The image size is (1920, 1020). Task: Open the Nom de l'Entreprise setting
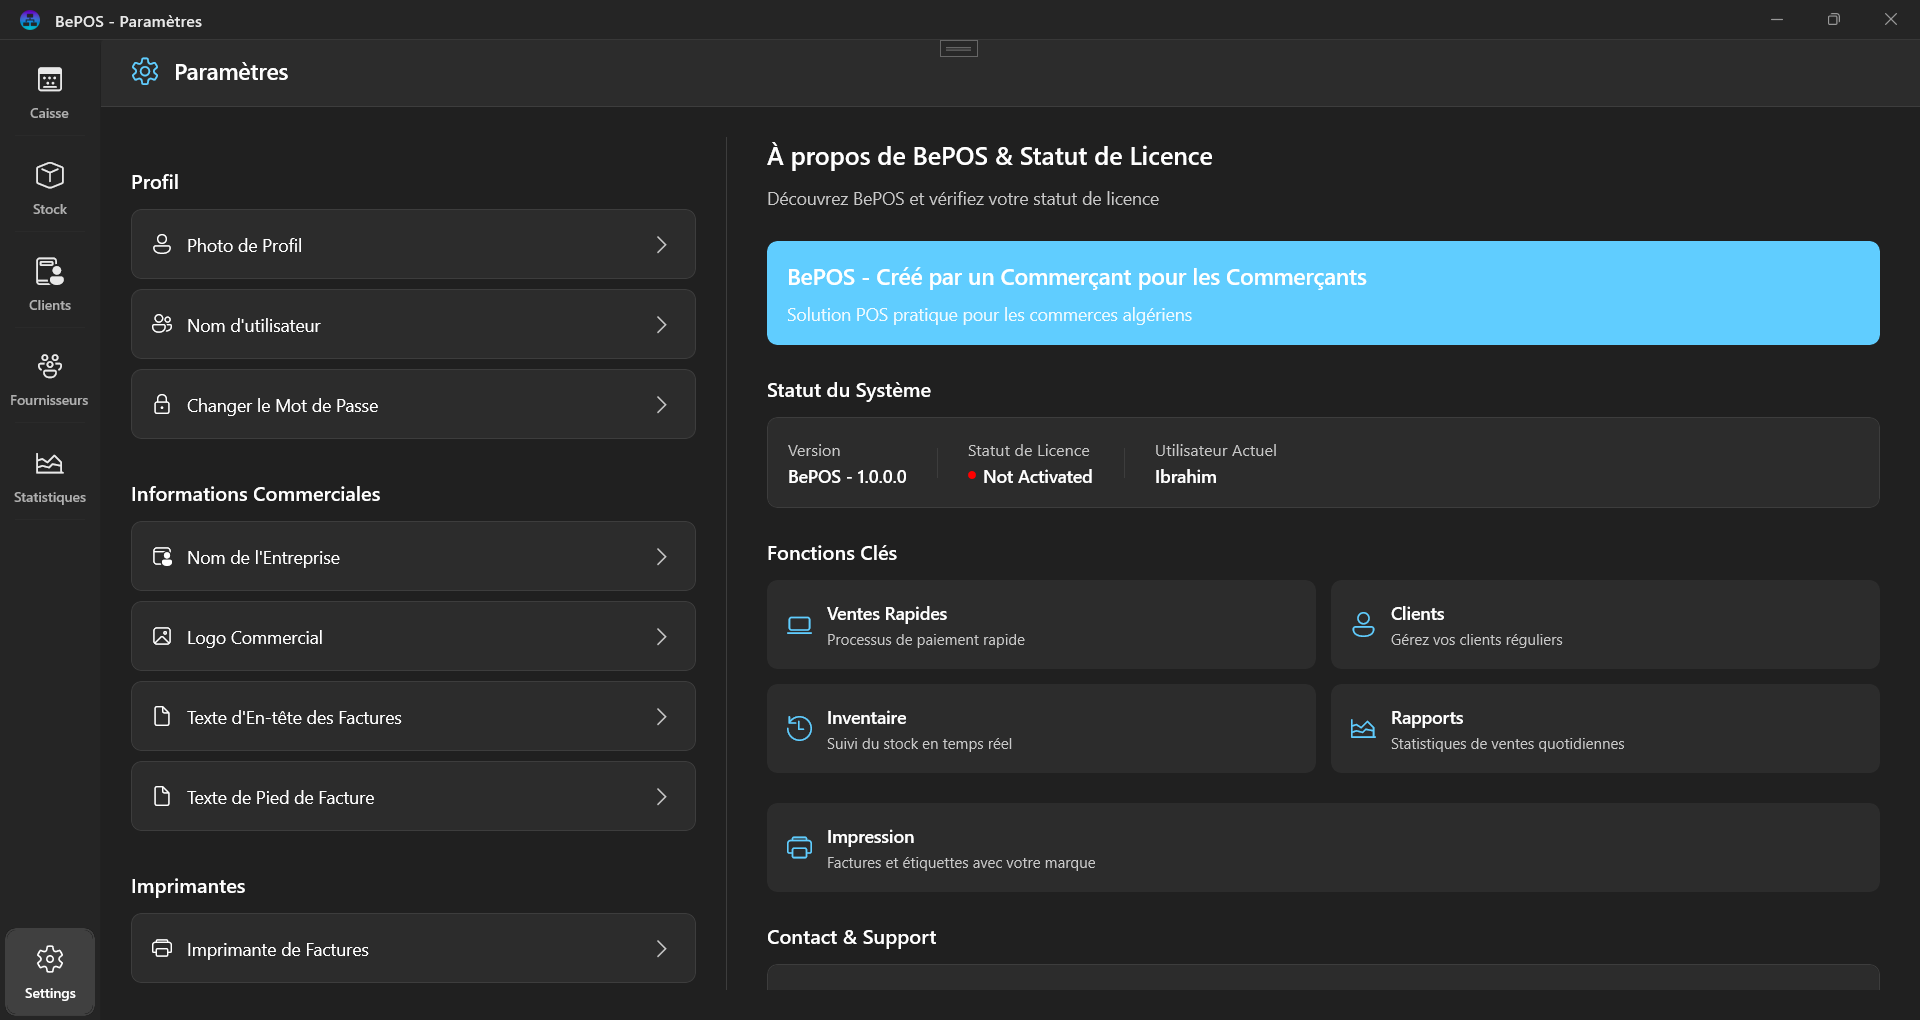[412, 556]
